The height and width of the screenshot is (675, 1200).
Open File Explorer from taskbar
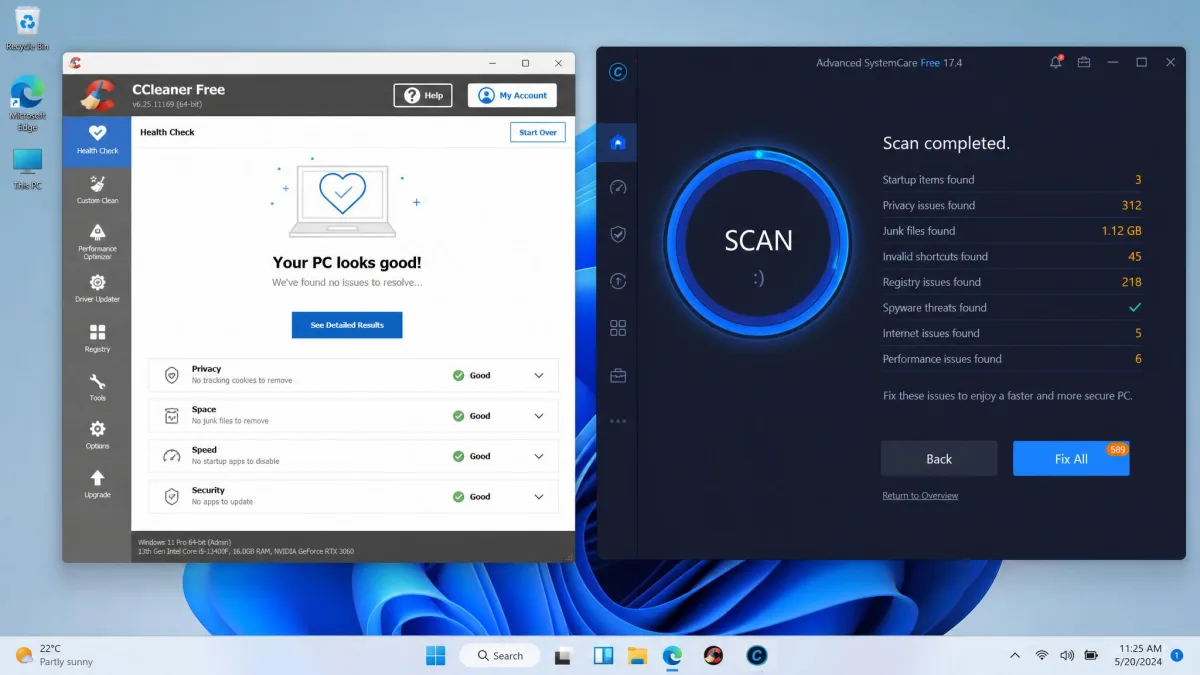637,655
